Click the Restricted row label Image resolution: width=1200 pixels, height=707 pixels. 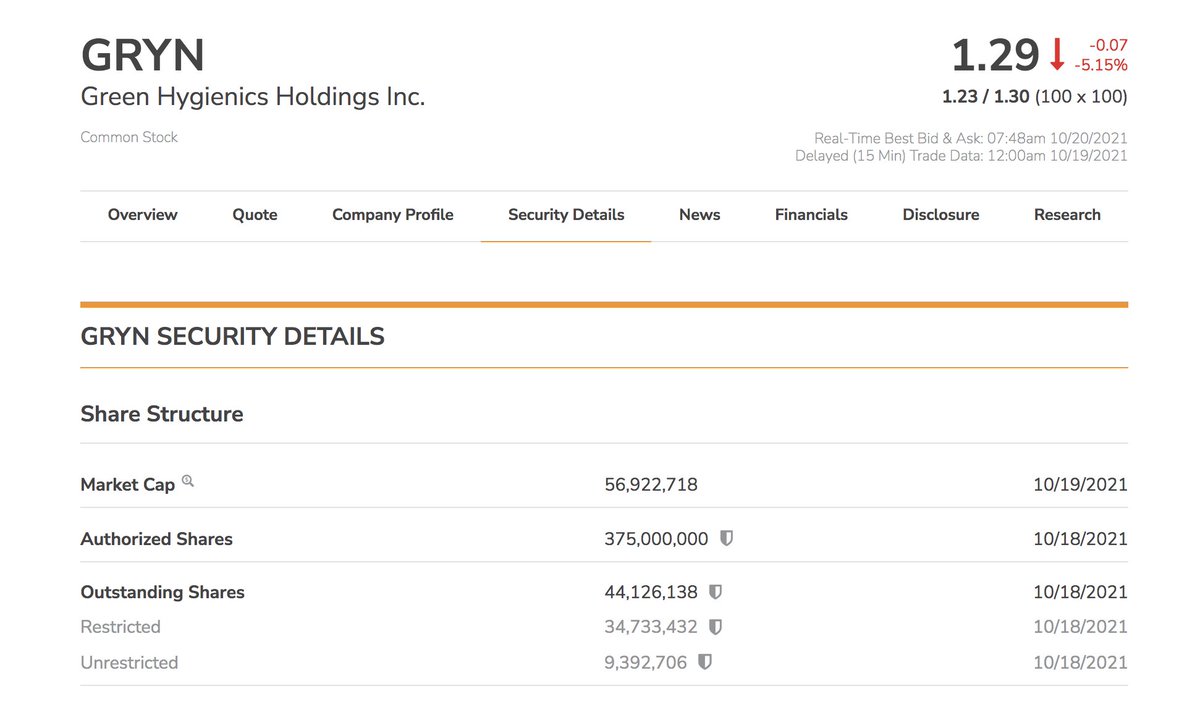click(121, 627)
